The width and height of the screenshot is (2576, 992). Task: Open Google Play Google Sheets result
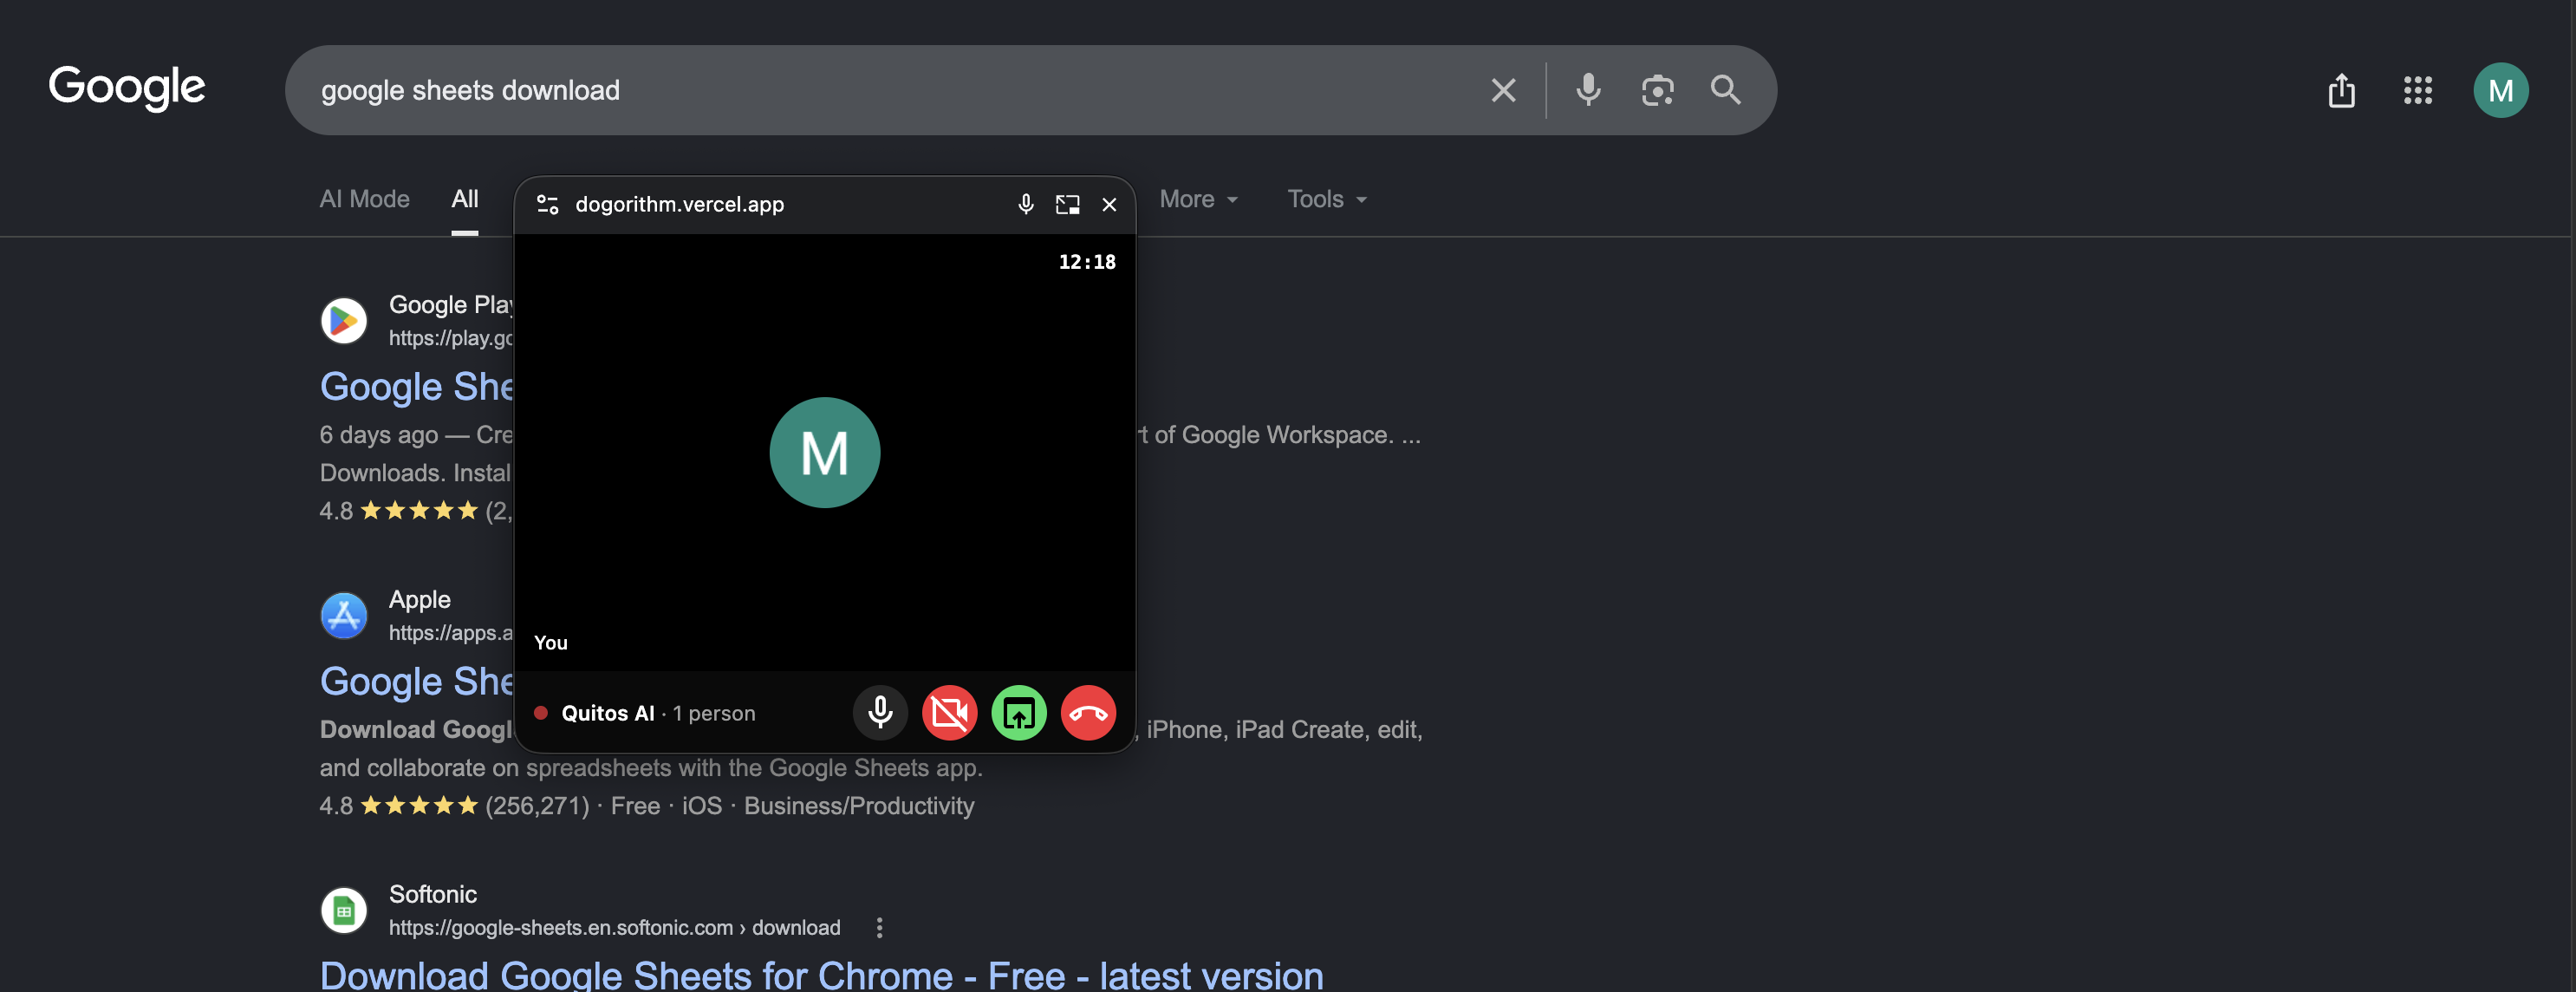(416, 387)
